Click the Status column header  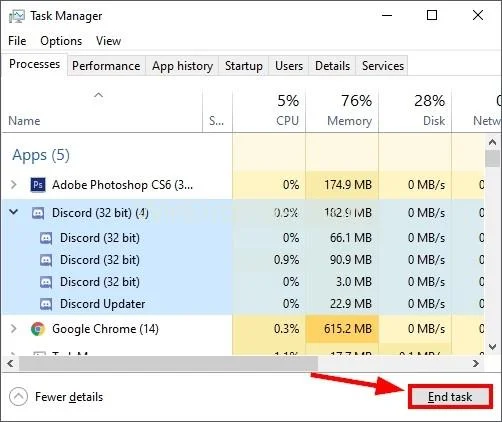tap(217, 111)
